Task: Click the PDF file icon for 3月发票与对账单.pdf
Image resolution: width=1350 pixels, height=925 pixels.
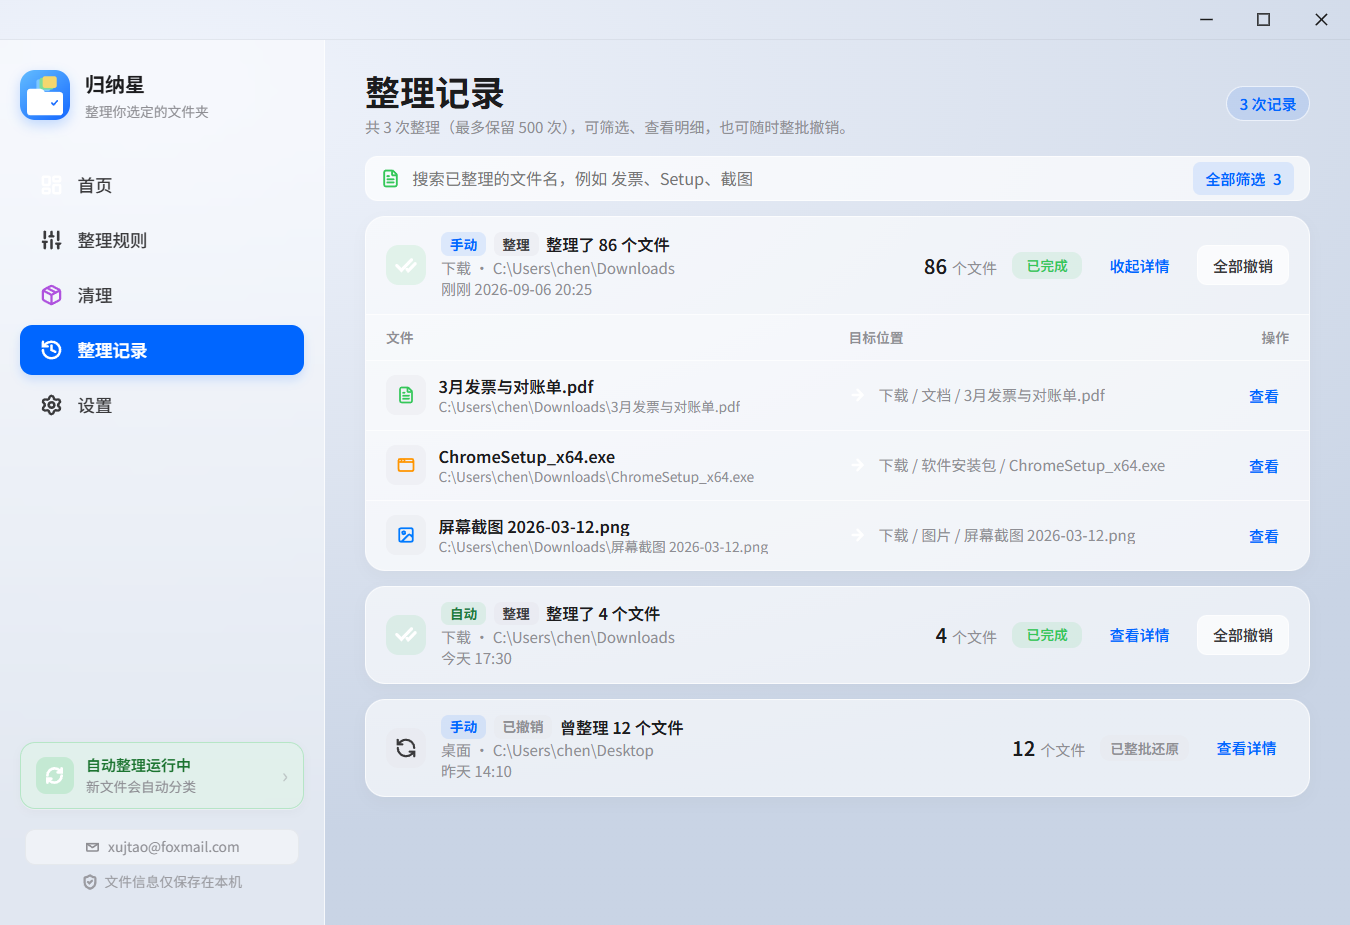Action: (406, 395)
